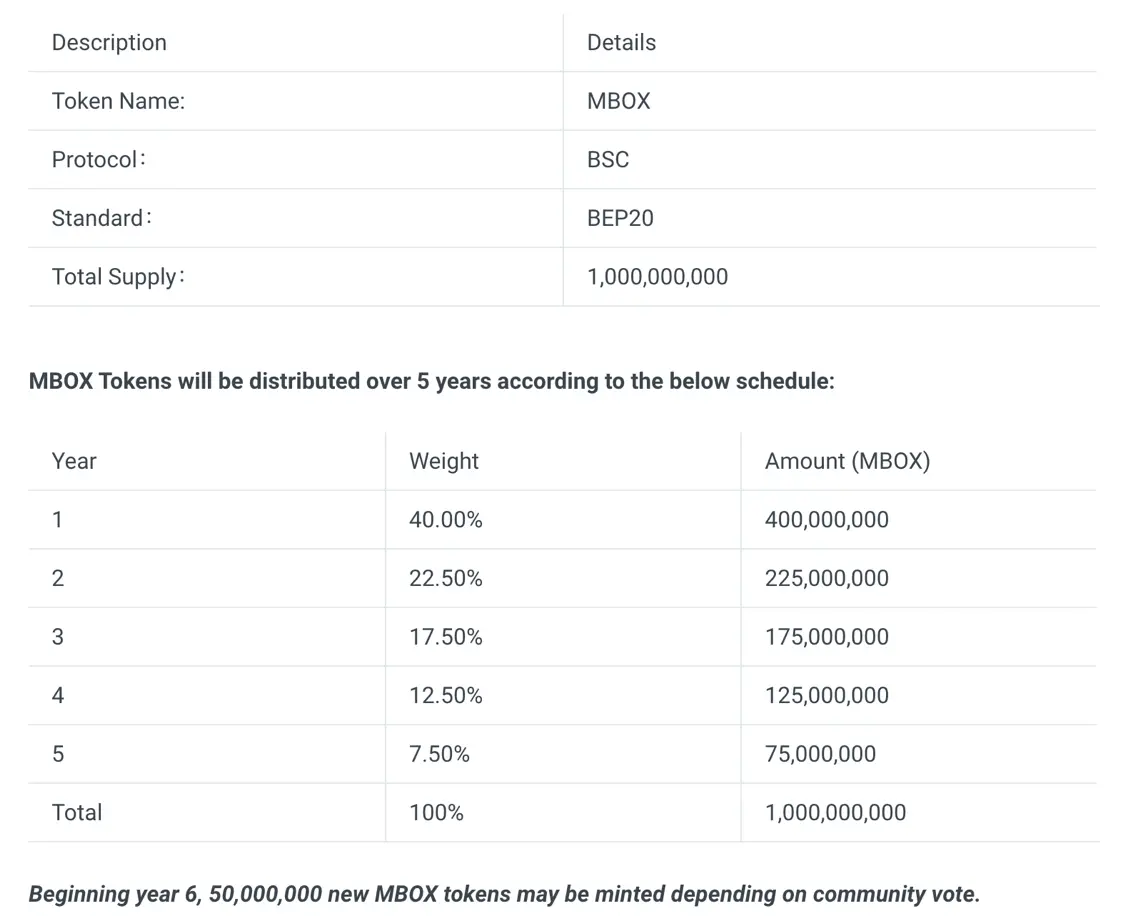The image size is (1121, 919).
Task: Click the BEP20 standard value
Action: pos(620,218)
